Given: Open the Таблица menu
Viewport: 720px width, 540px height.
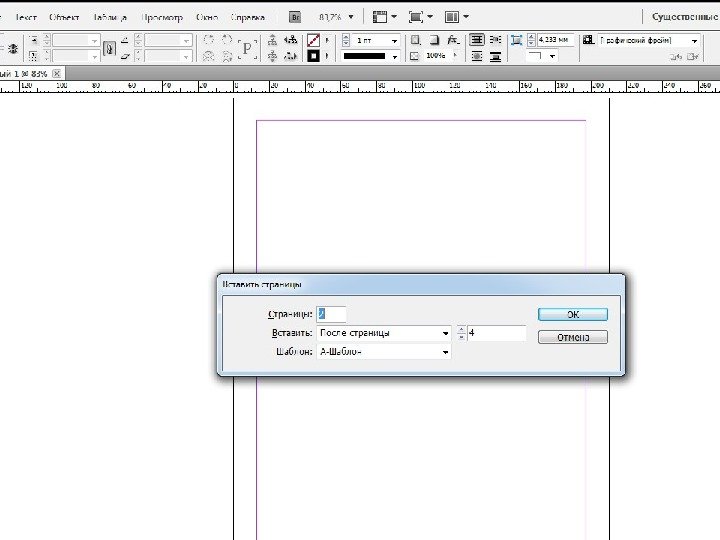Looking at the screenshot, I should coord(109,17).
